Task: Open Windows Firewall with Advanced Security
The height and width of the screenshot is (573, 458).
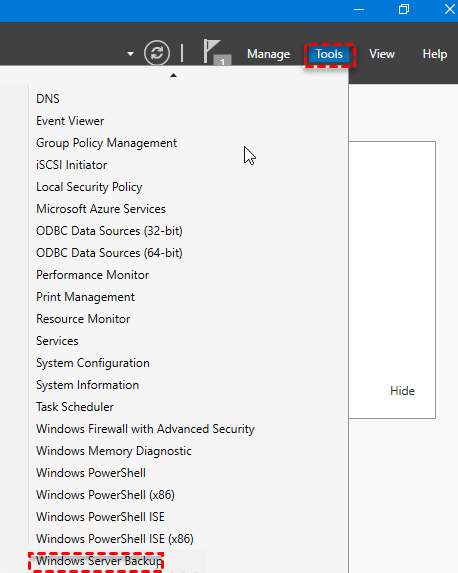Action: pyautogui.click(x=145, y=429)
